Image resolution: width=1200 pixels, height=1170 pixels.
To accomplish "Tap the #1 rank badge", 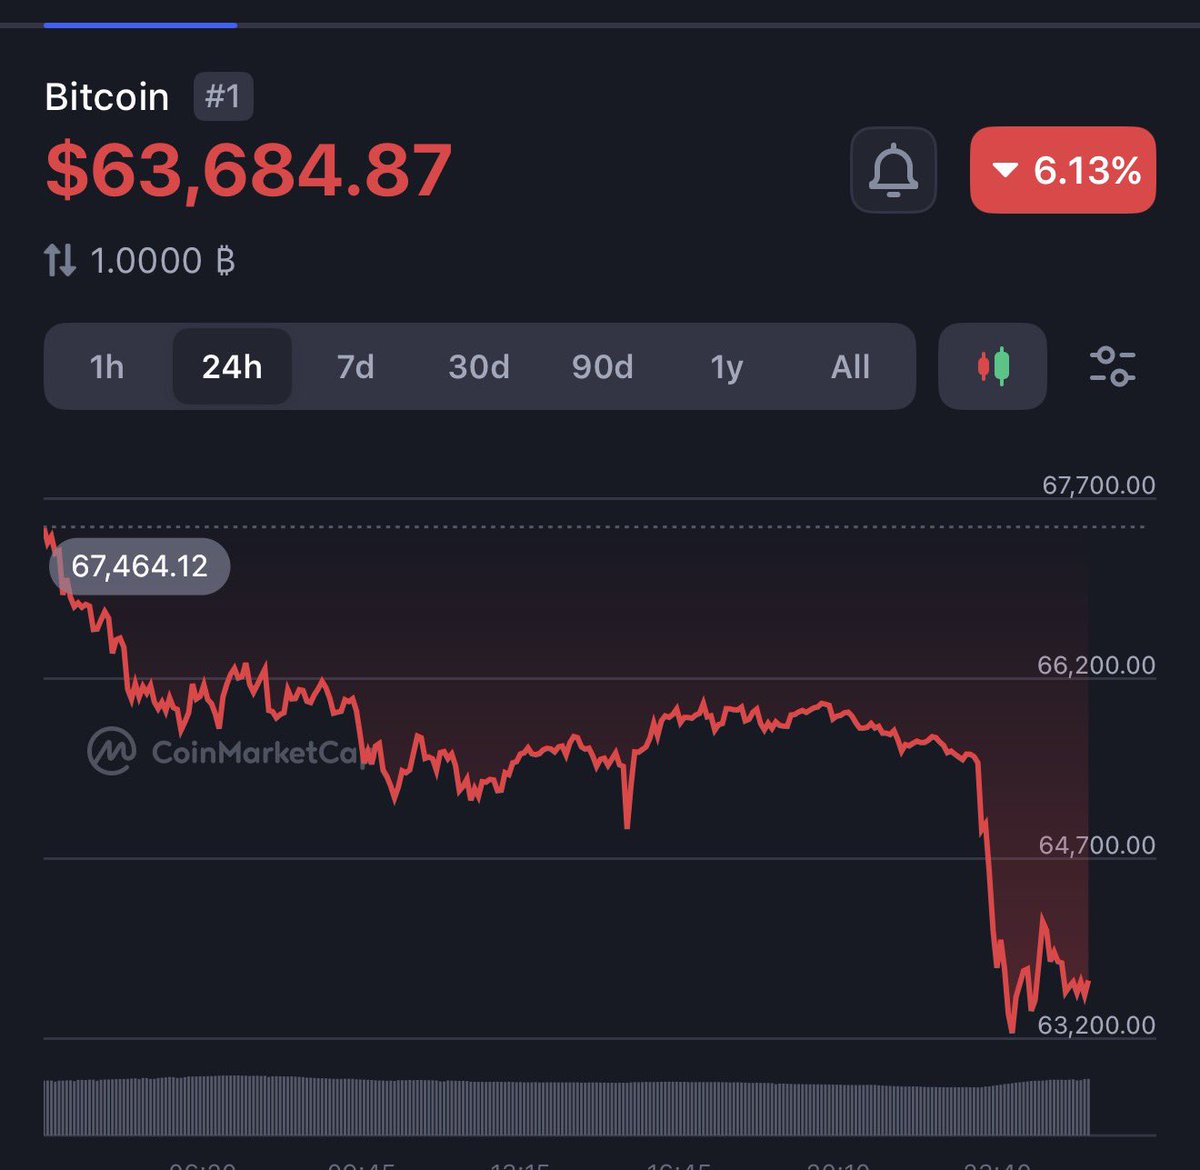I will click(222, 97).
